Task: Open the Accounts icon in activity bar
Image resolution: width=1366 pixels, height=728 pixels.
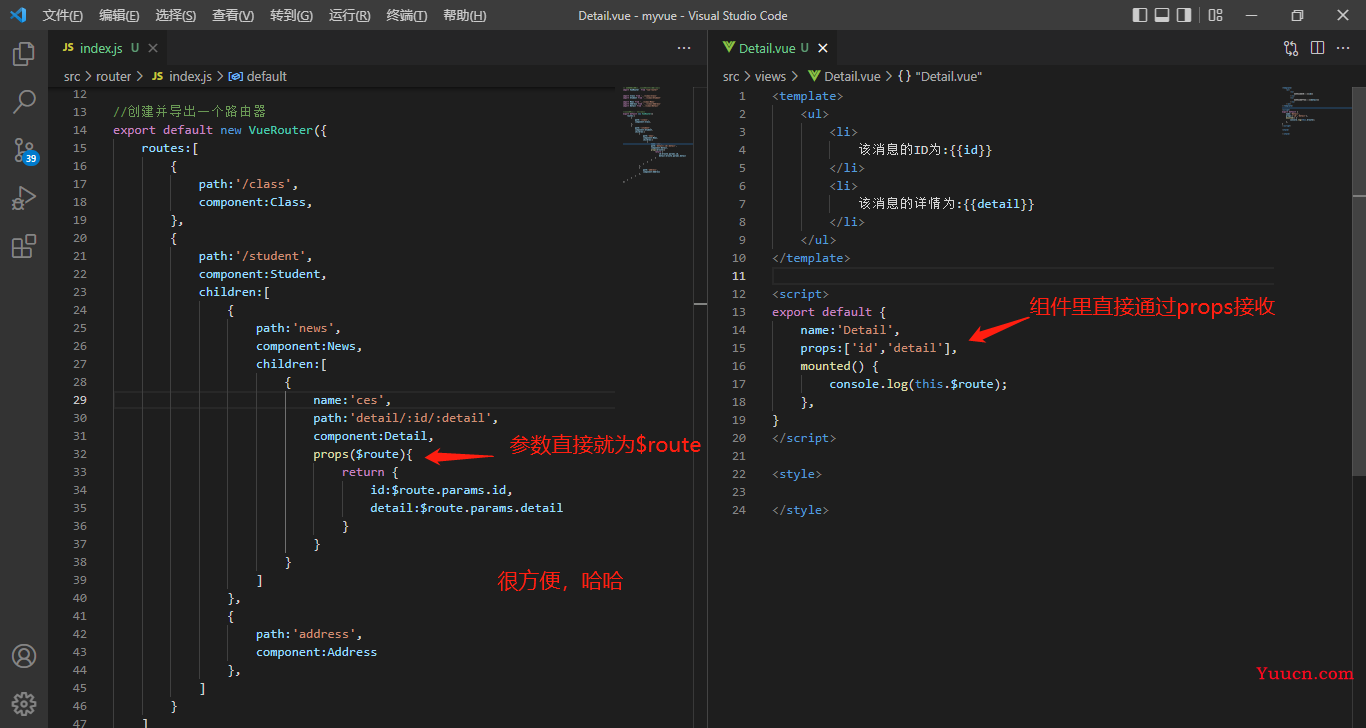Action: 24,656
